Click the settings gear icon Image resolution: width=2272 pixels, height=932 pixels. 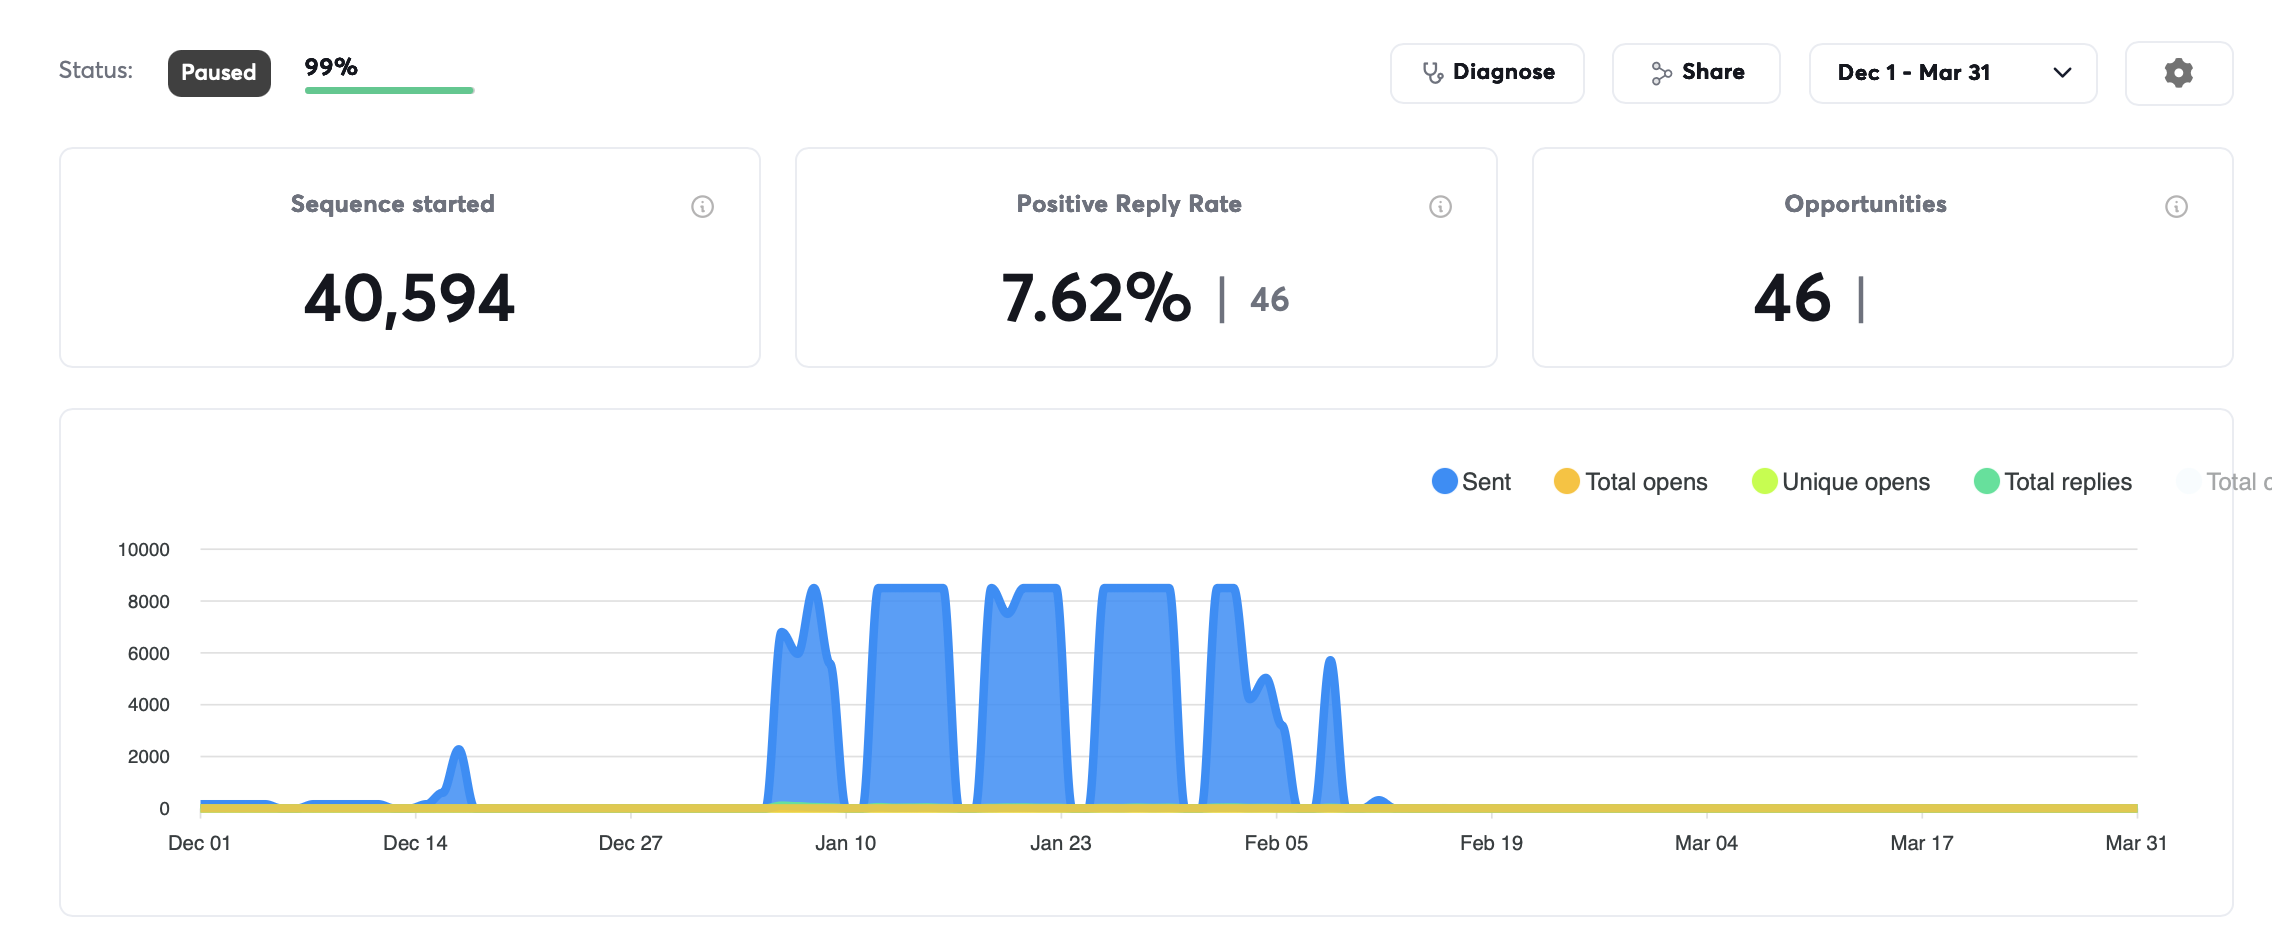pyautogui.click(x=2178, y=73)
